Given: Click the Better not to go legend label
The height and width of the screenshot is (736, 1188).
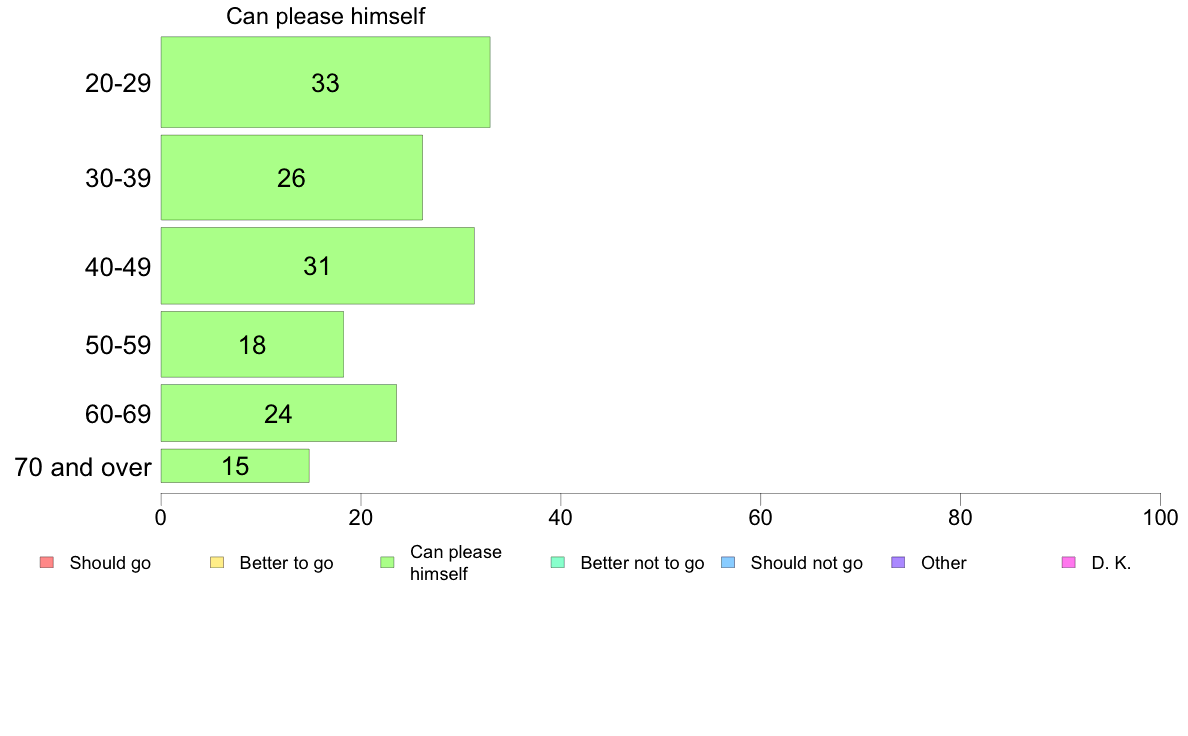Looking at the screenshot, I should 642,563.
